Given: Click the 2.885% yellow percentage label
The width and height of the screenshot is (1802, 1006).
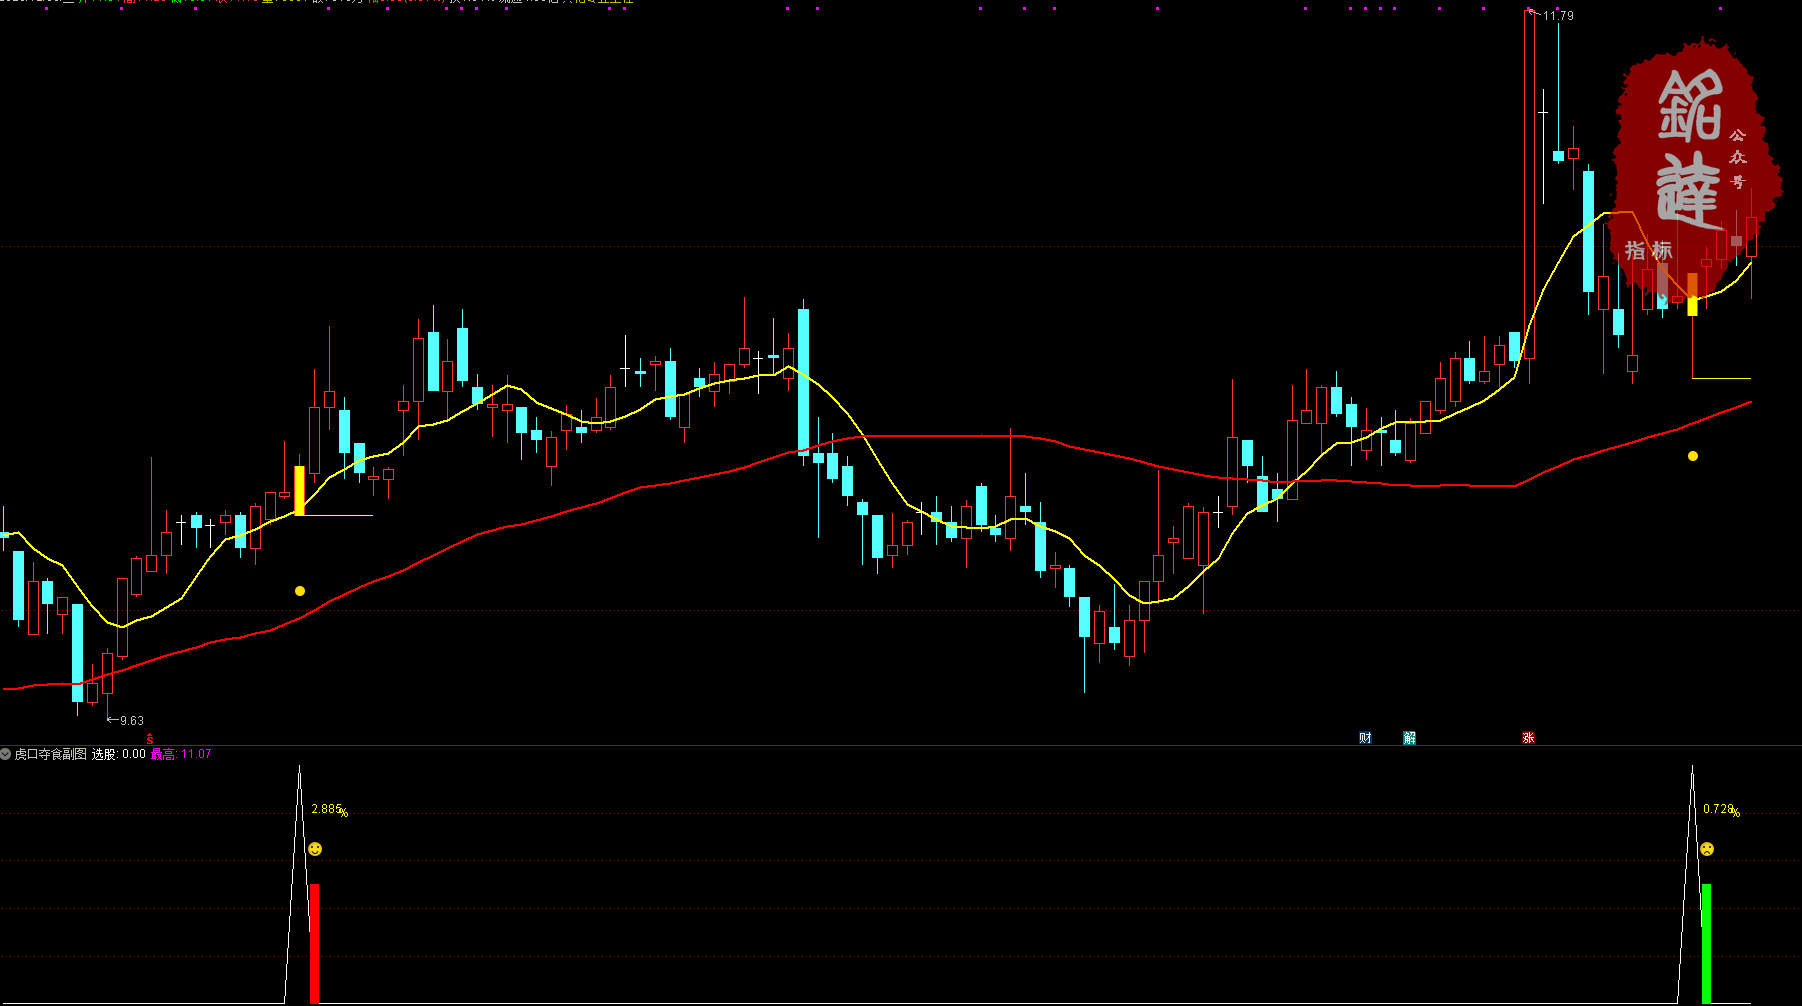Looking at the screenshot, I should [x=329, y=809].
